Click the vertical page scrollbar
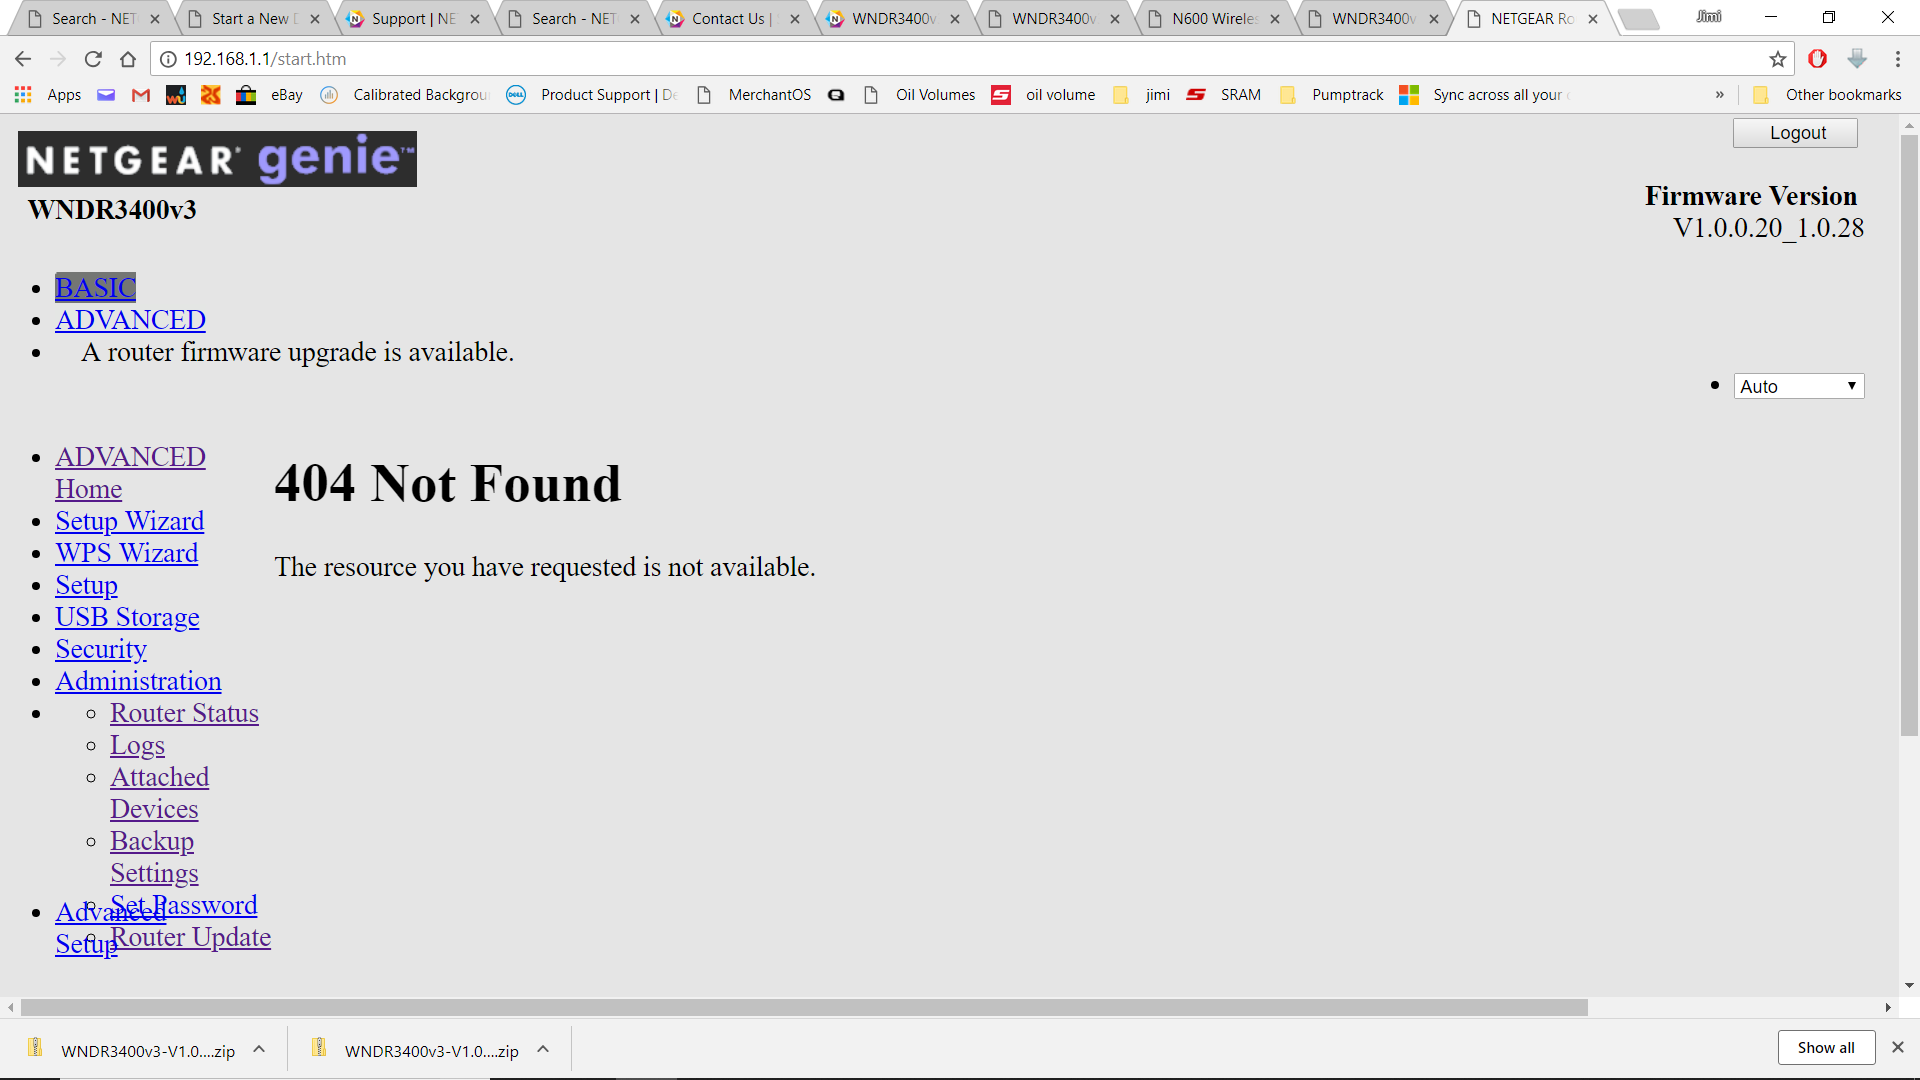Image resolution: width=1920 pixels, height=1080 pixels. [1909, 435]
